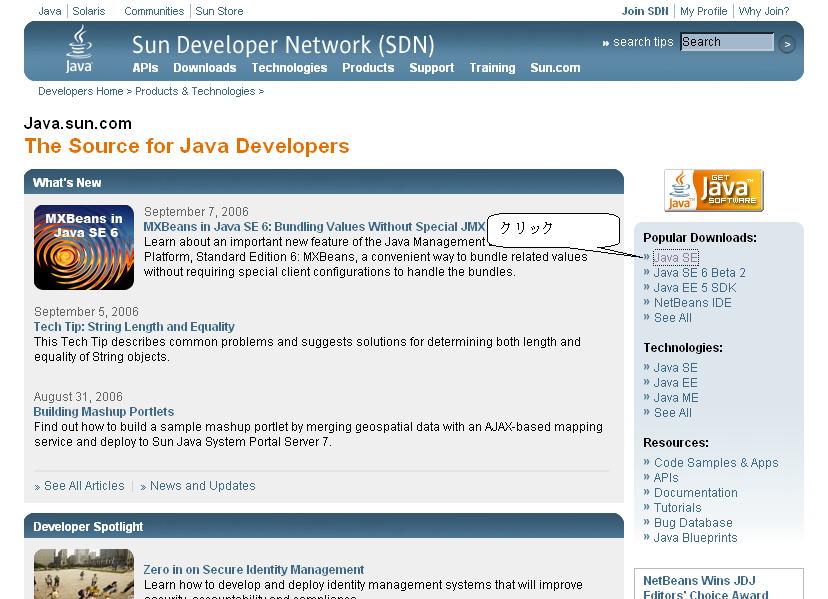
Task: Click the 'Sun Developer Network (SDN)' title
Action: 283,45
